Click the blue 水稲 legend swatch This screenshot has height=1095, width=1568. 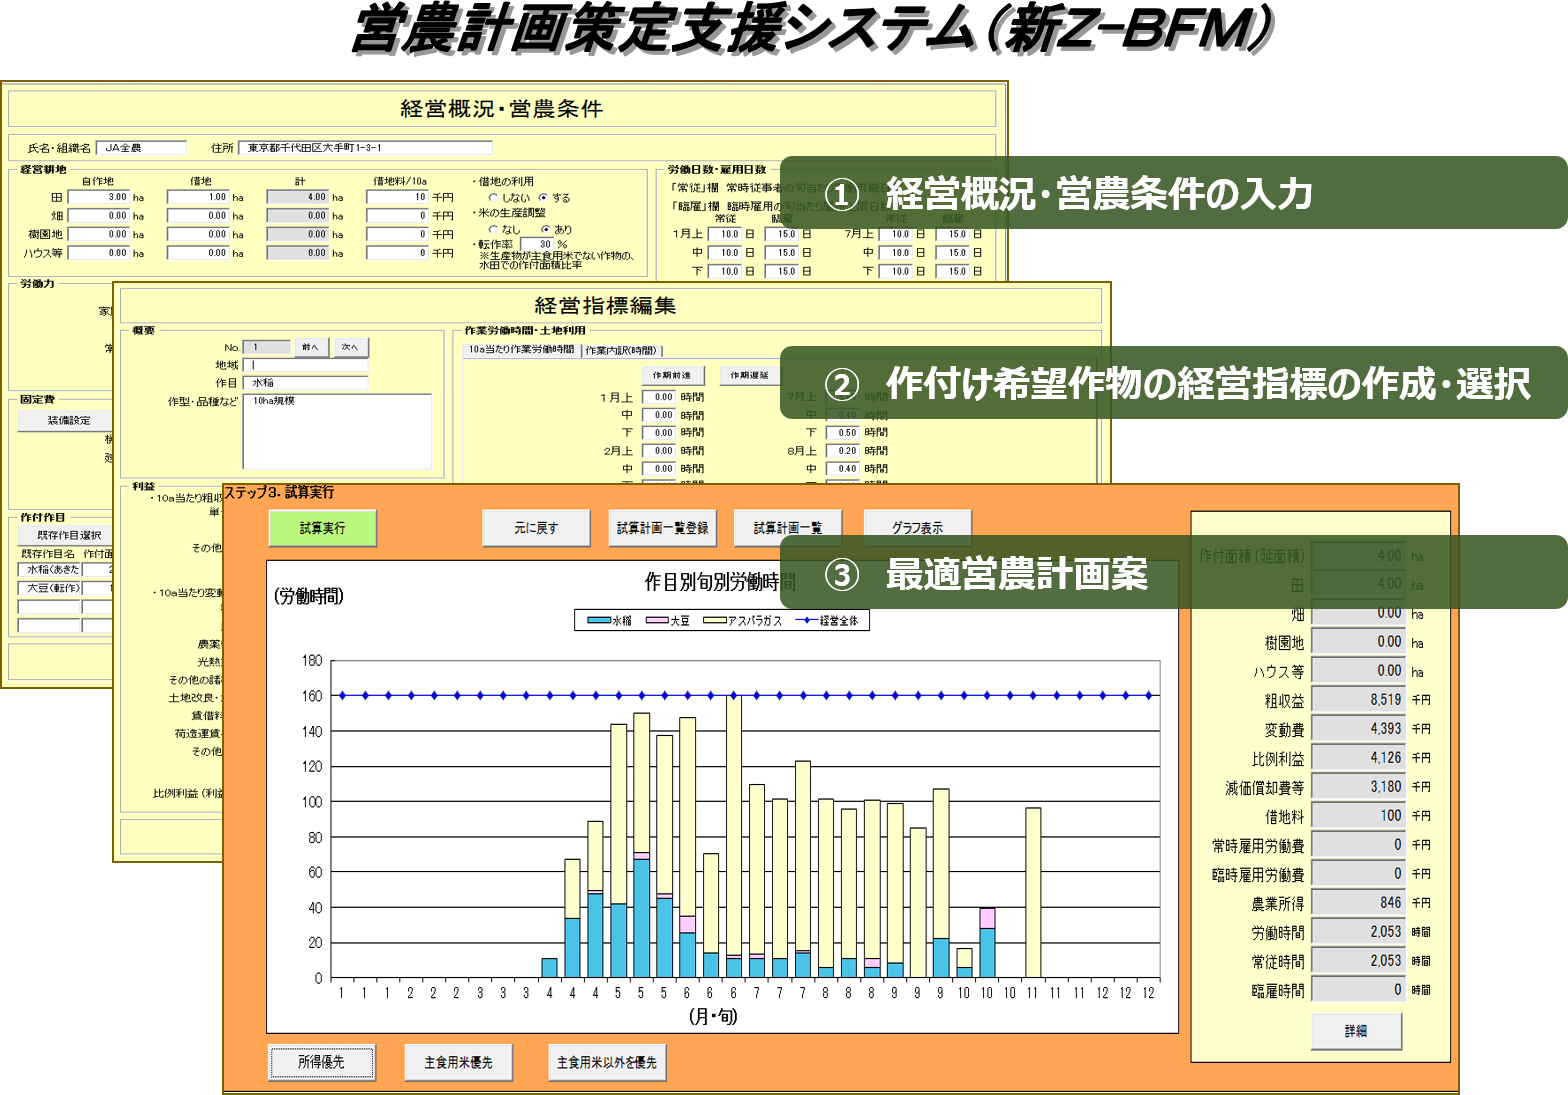pyautogui.click(x=598, y=621)
